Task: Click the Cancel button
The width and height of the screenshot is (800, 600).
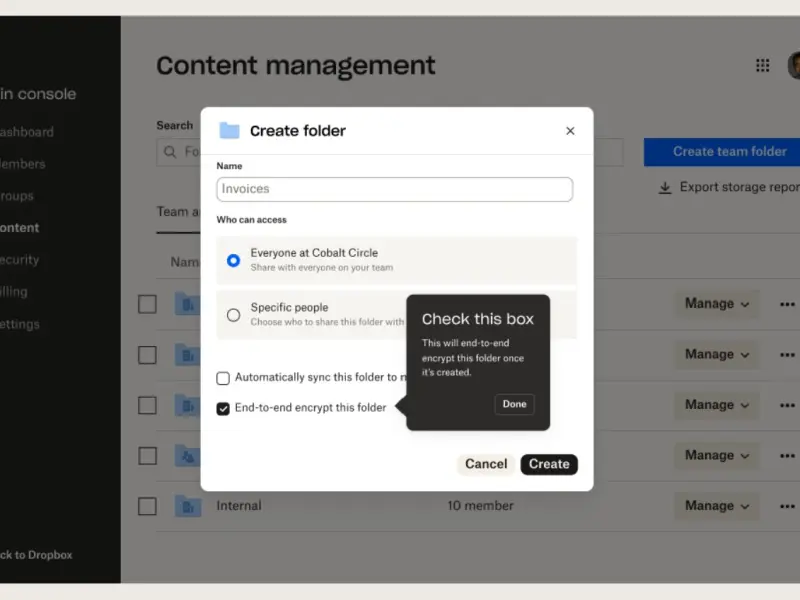Action: click(486, 464)
